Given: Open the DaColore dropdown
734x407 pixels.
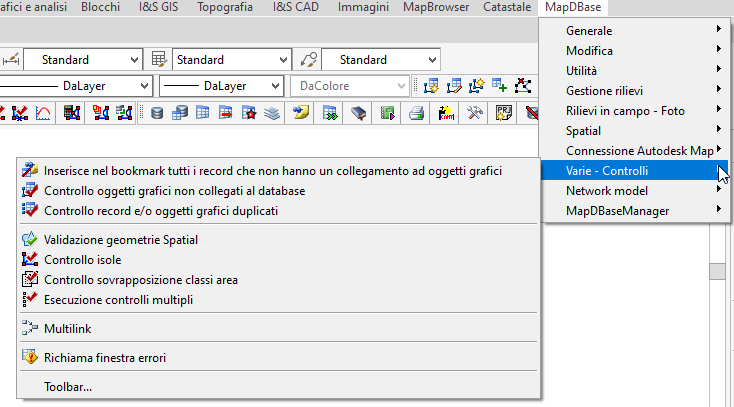Looking at the screenshot, I should point(349,86).
